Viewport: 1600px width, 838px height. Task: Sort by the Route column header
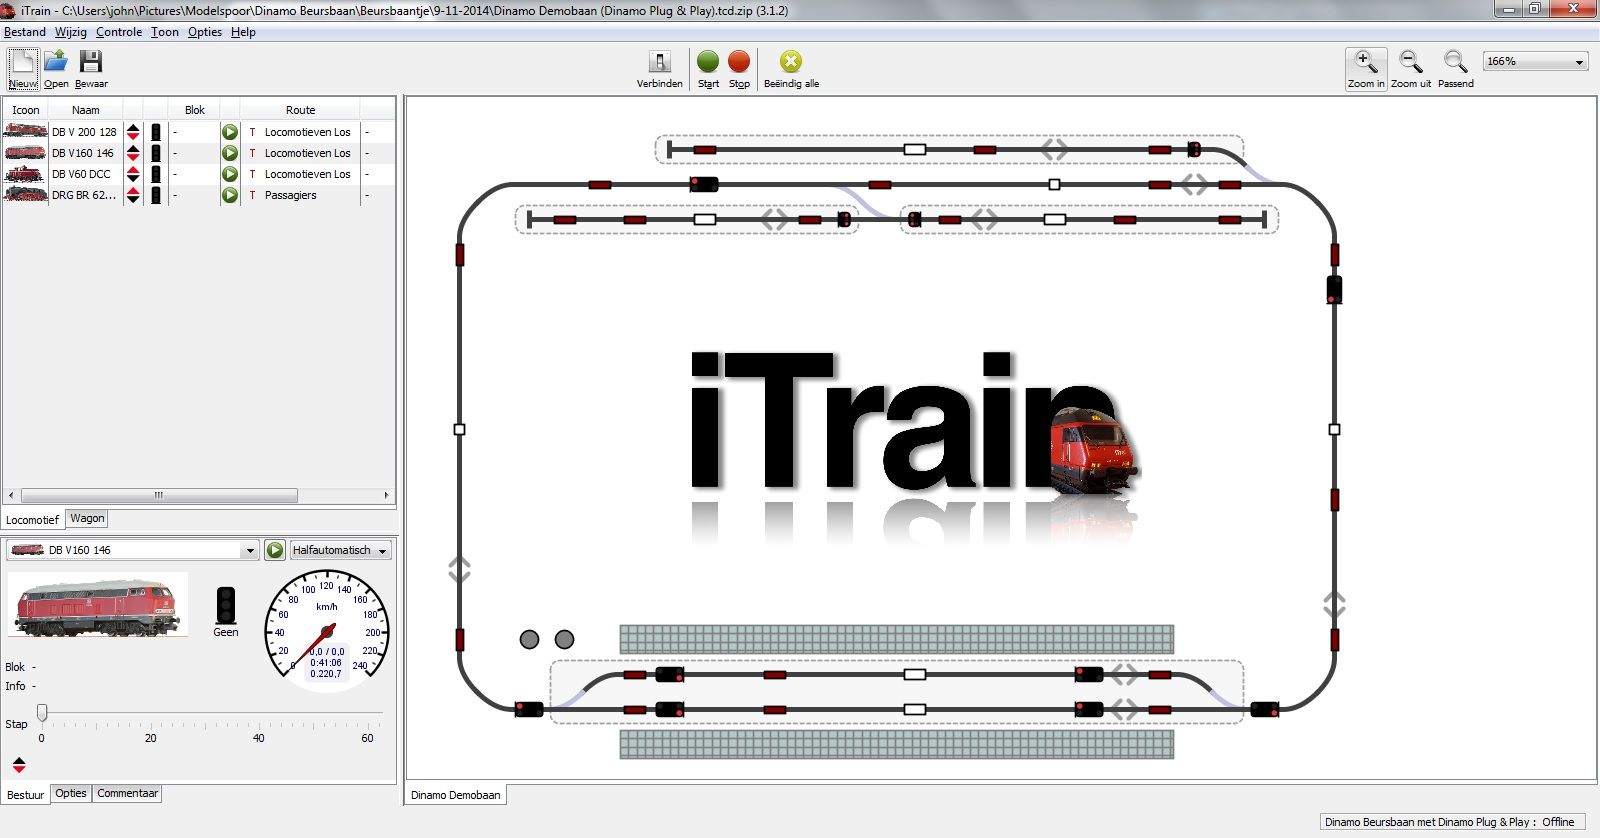tap(300, 110)
